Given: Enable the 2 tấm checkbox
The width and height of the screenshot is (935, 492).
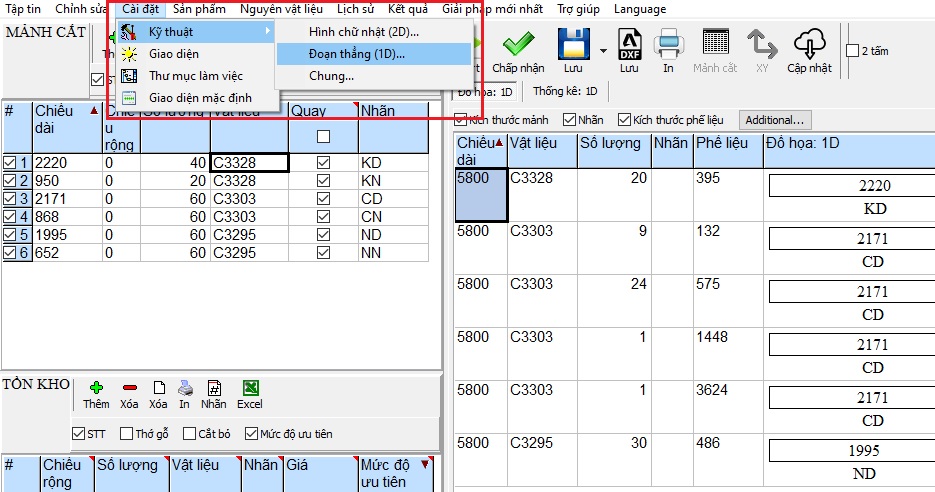Looking at the screenshot, I should (852, 51).
